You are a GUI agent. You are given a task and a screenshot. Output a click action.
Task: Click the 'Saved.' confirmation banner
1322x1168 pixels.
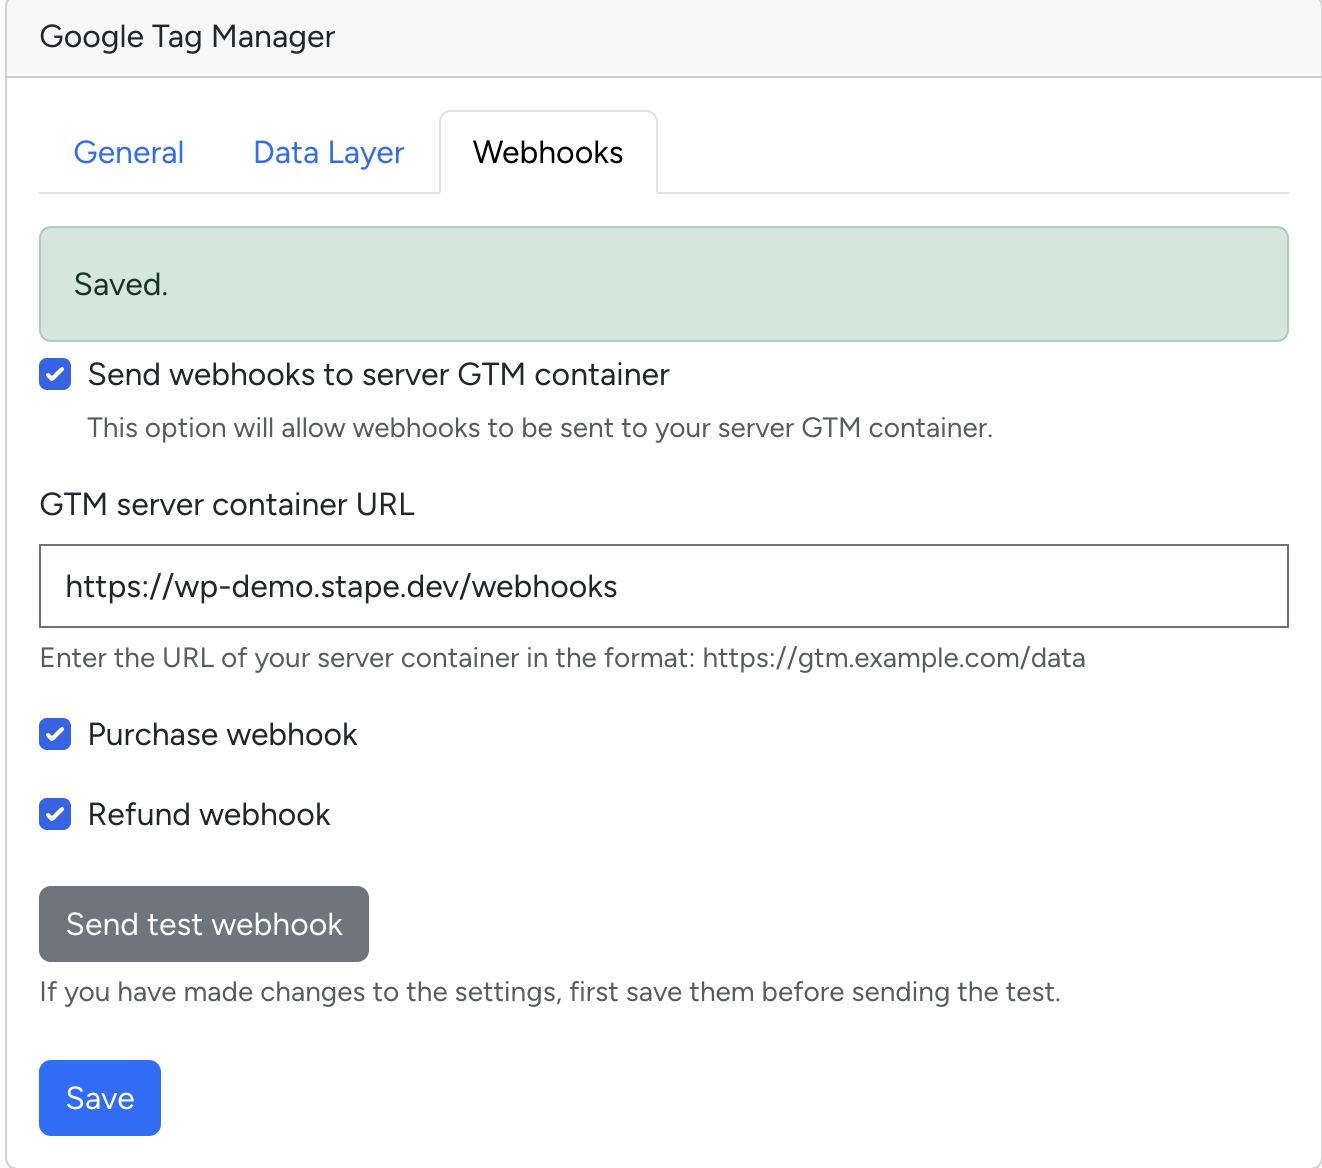point(664,284)
